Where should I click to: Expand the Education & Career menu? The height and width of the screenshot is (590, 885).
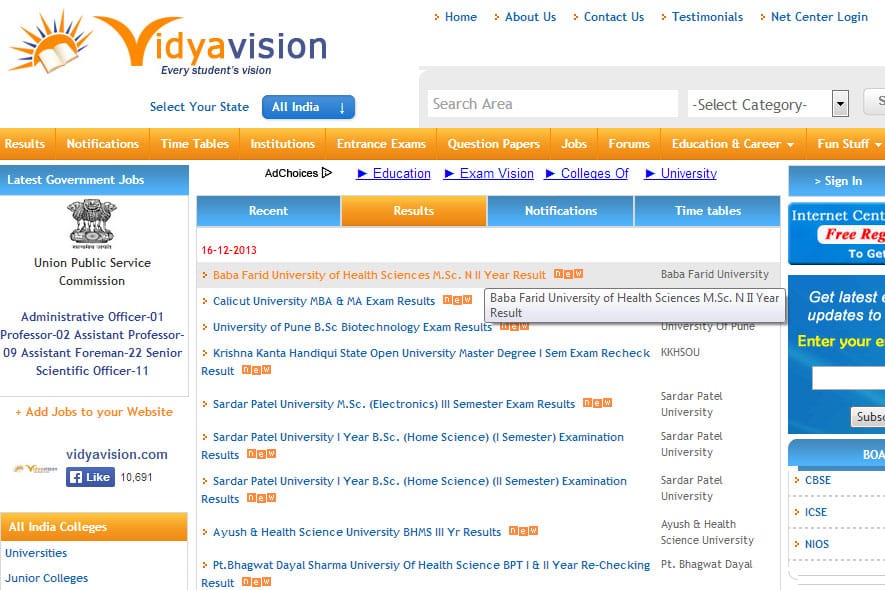coord(733,144)
